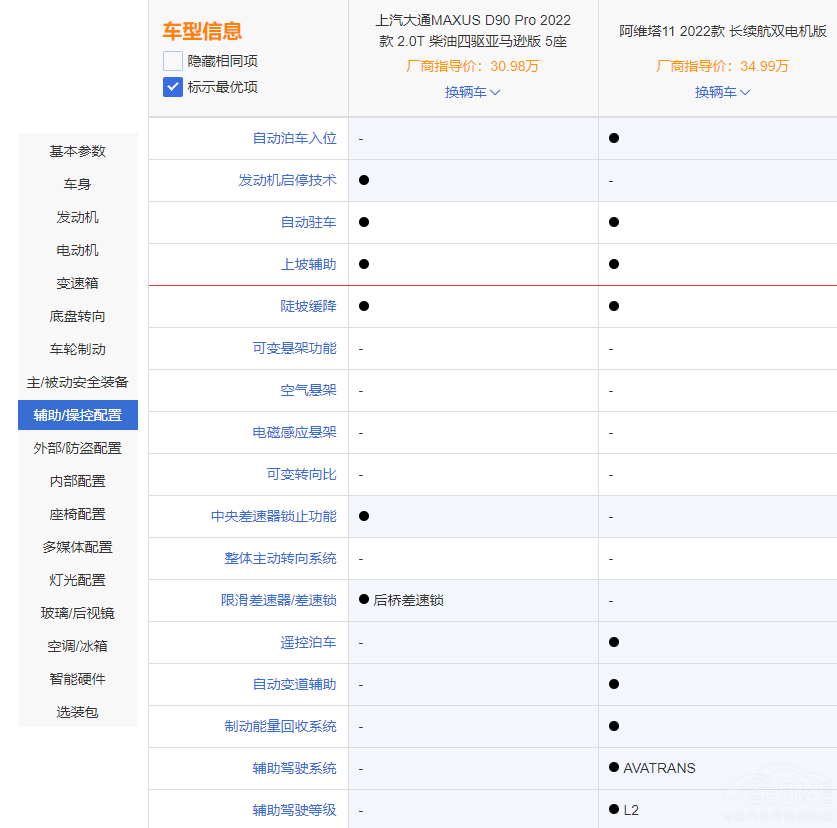Click the 限滑差速器/差速锁 link
Viewport: 837px width, 828px height.
pos(278,600)
